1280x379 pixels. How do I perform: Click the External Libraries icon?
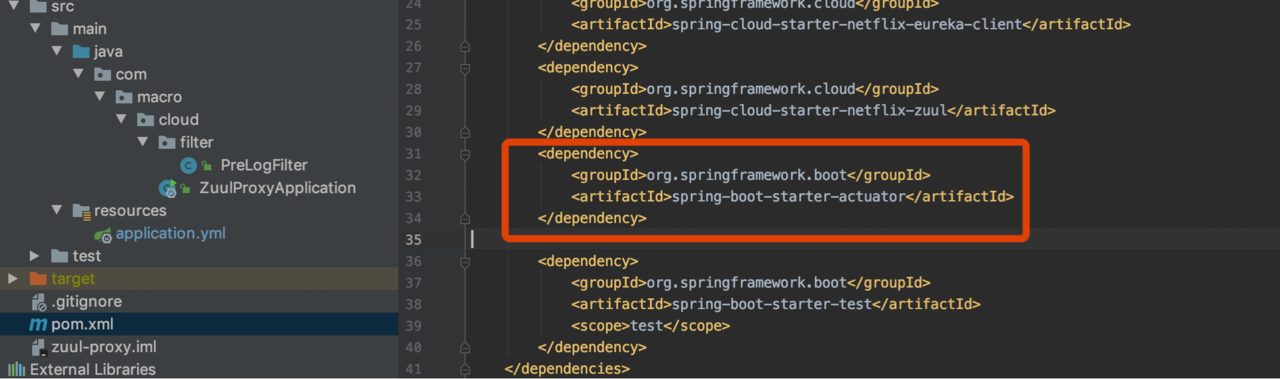[17, 370]
